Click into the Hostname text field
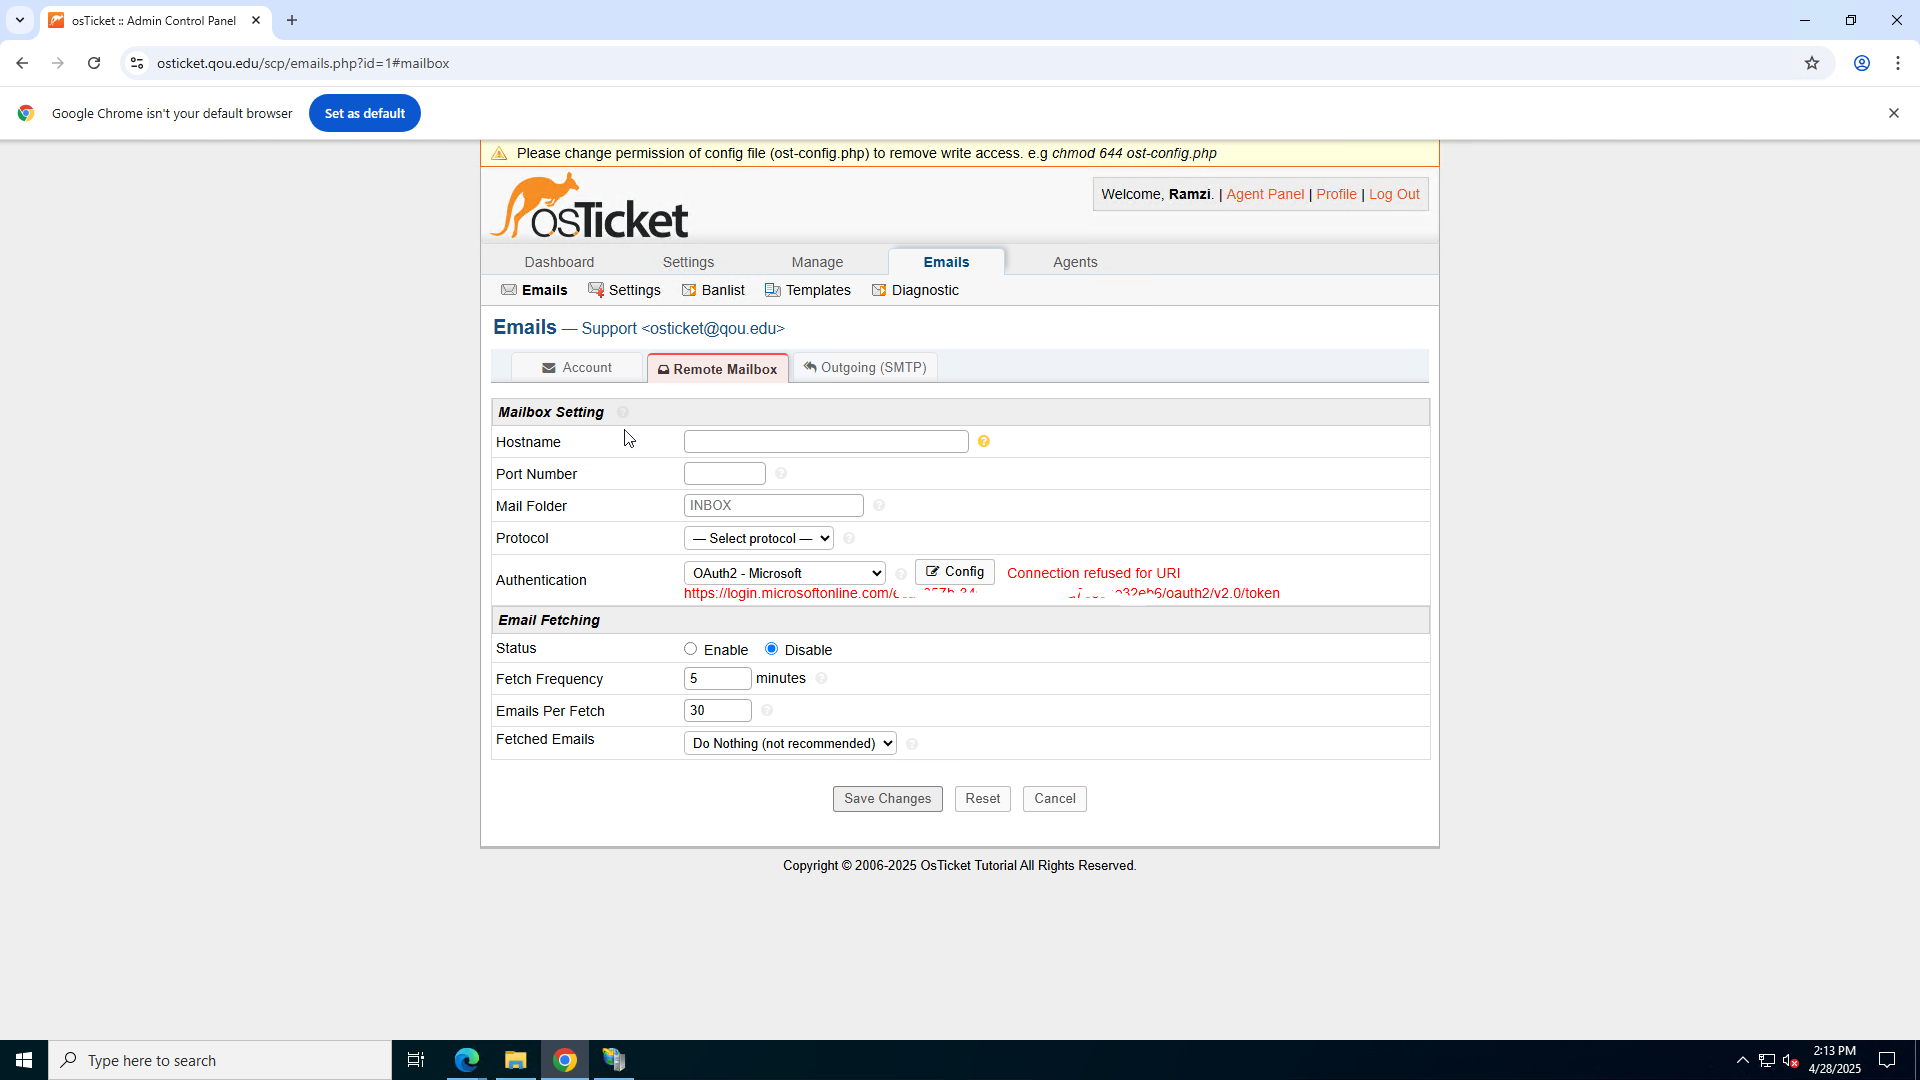1920x1080 pixels. pos(826,441)
